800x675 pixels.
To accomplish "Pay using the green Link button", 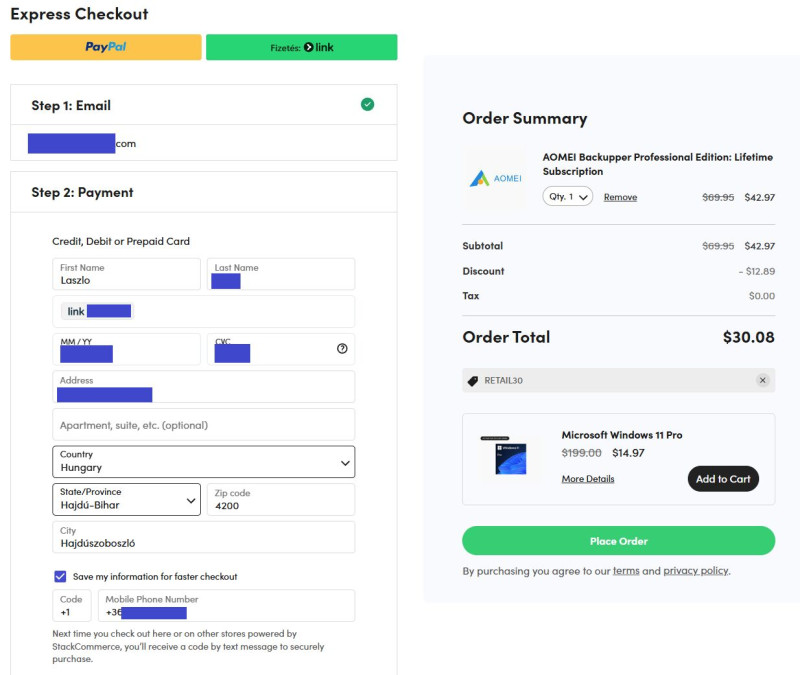I will click(302, 47).
